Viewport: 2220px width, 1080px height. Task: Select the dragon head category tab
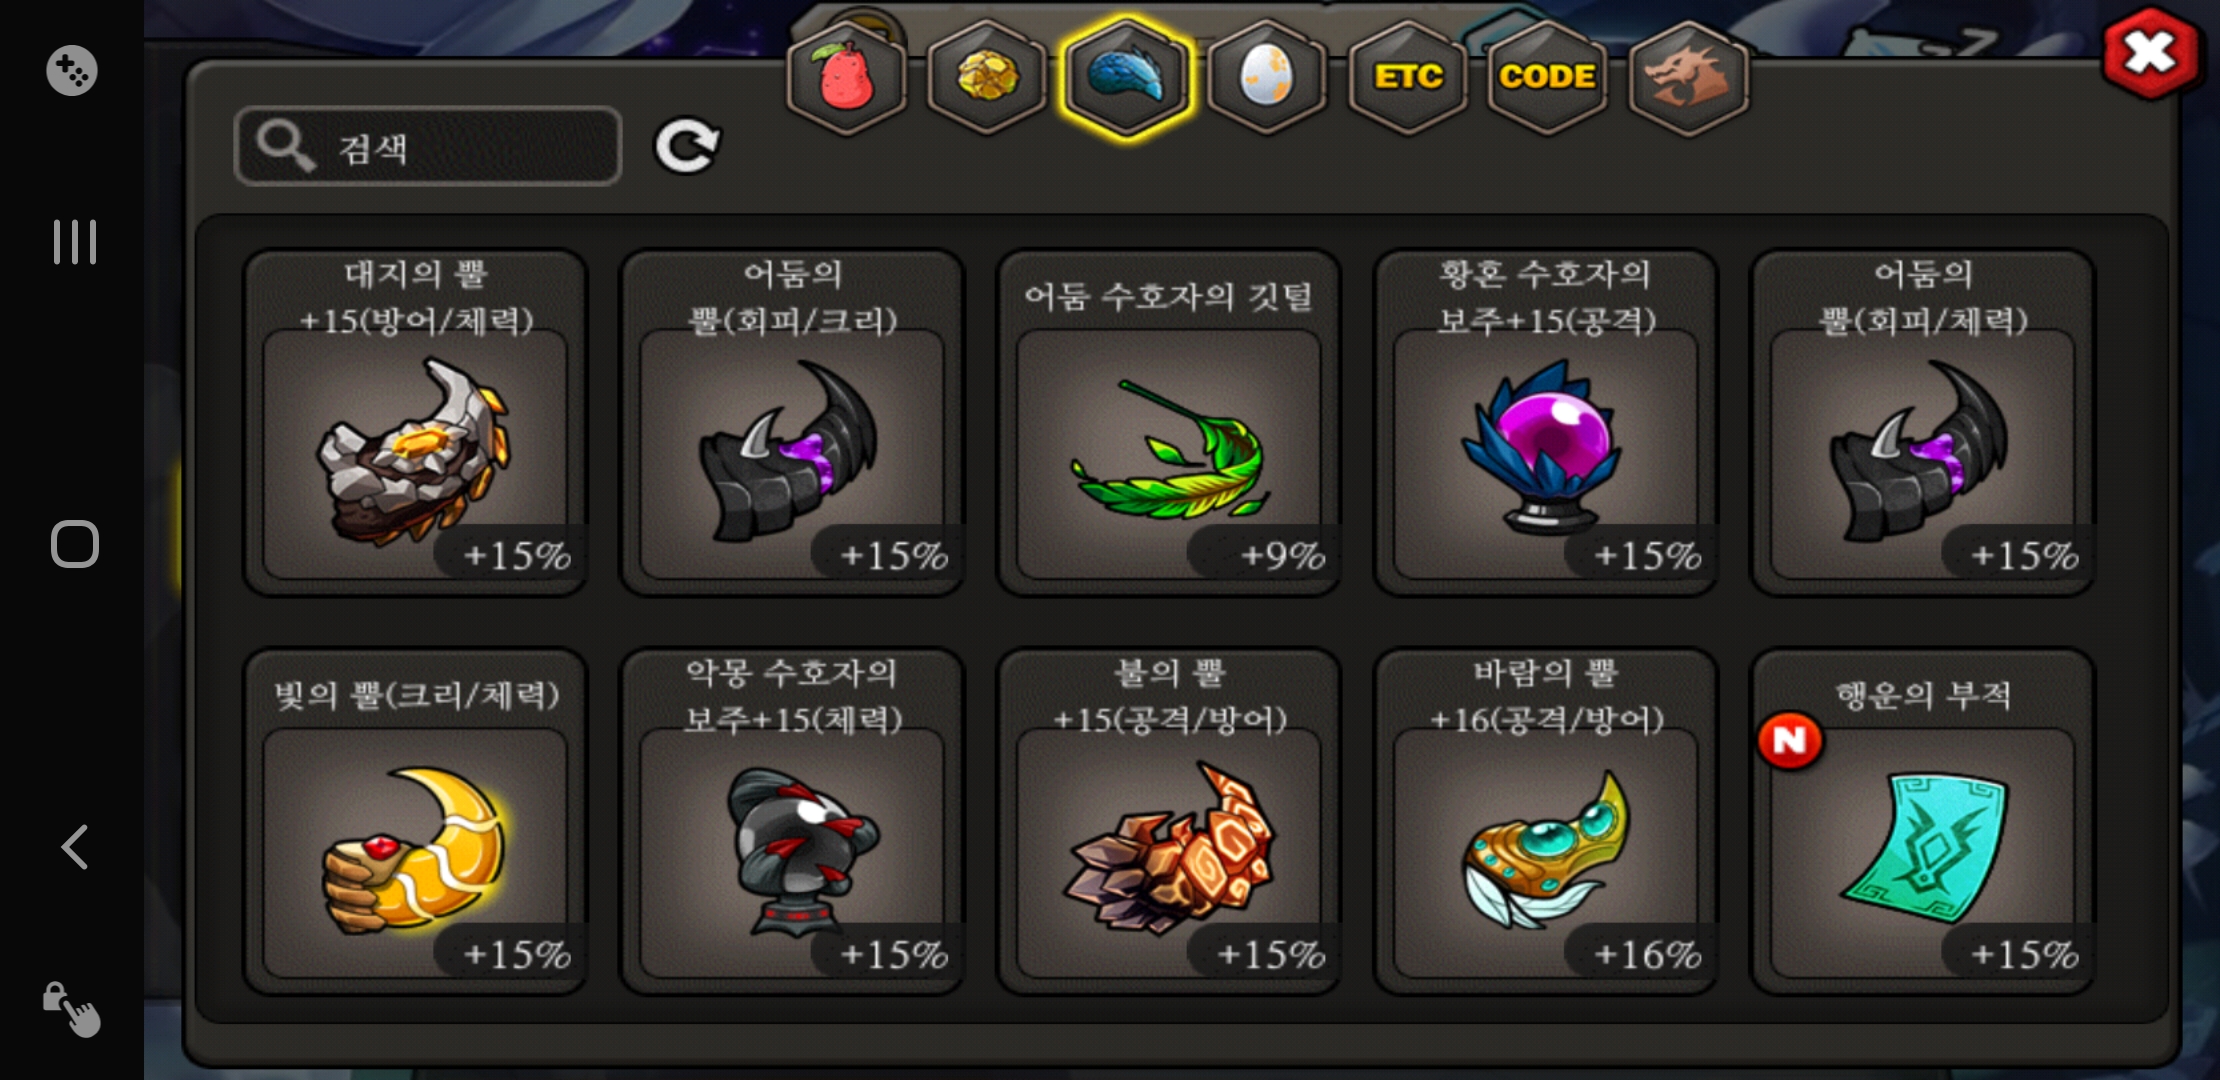(x=1688, y=77)
